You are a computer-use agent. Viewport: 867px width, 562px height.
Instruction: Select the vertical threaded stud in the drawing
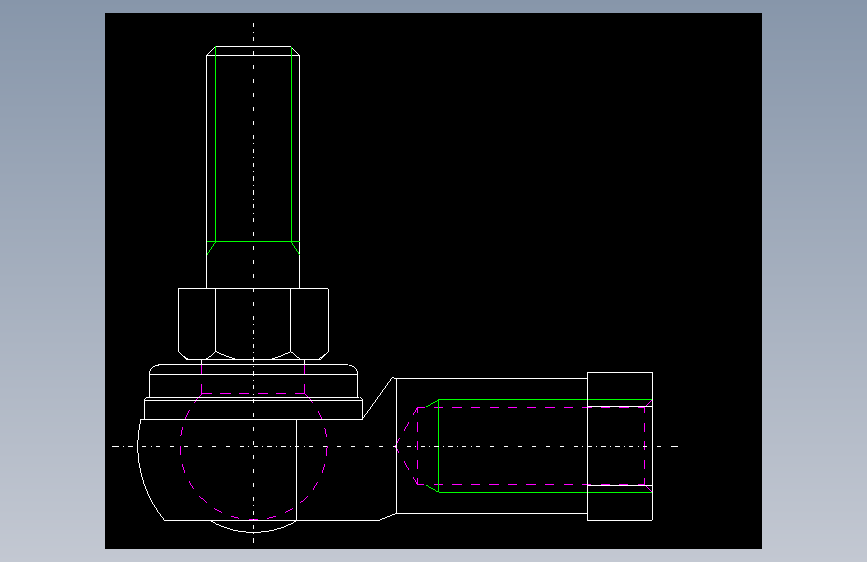(253, 167)
